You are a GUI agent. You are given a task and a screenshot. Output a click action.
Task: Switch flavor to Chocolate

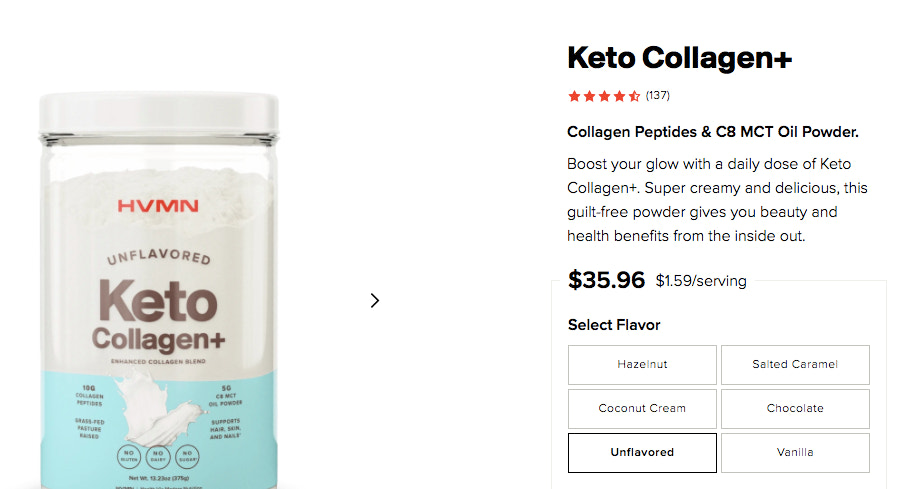click(795, 409)
